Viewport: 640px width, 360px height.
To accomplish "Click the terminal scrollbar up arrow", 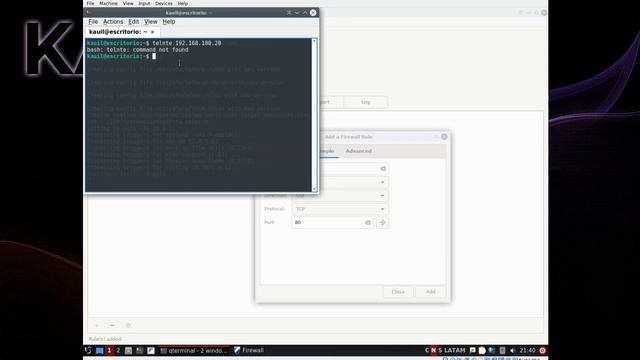I will (314, 41).
